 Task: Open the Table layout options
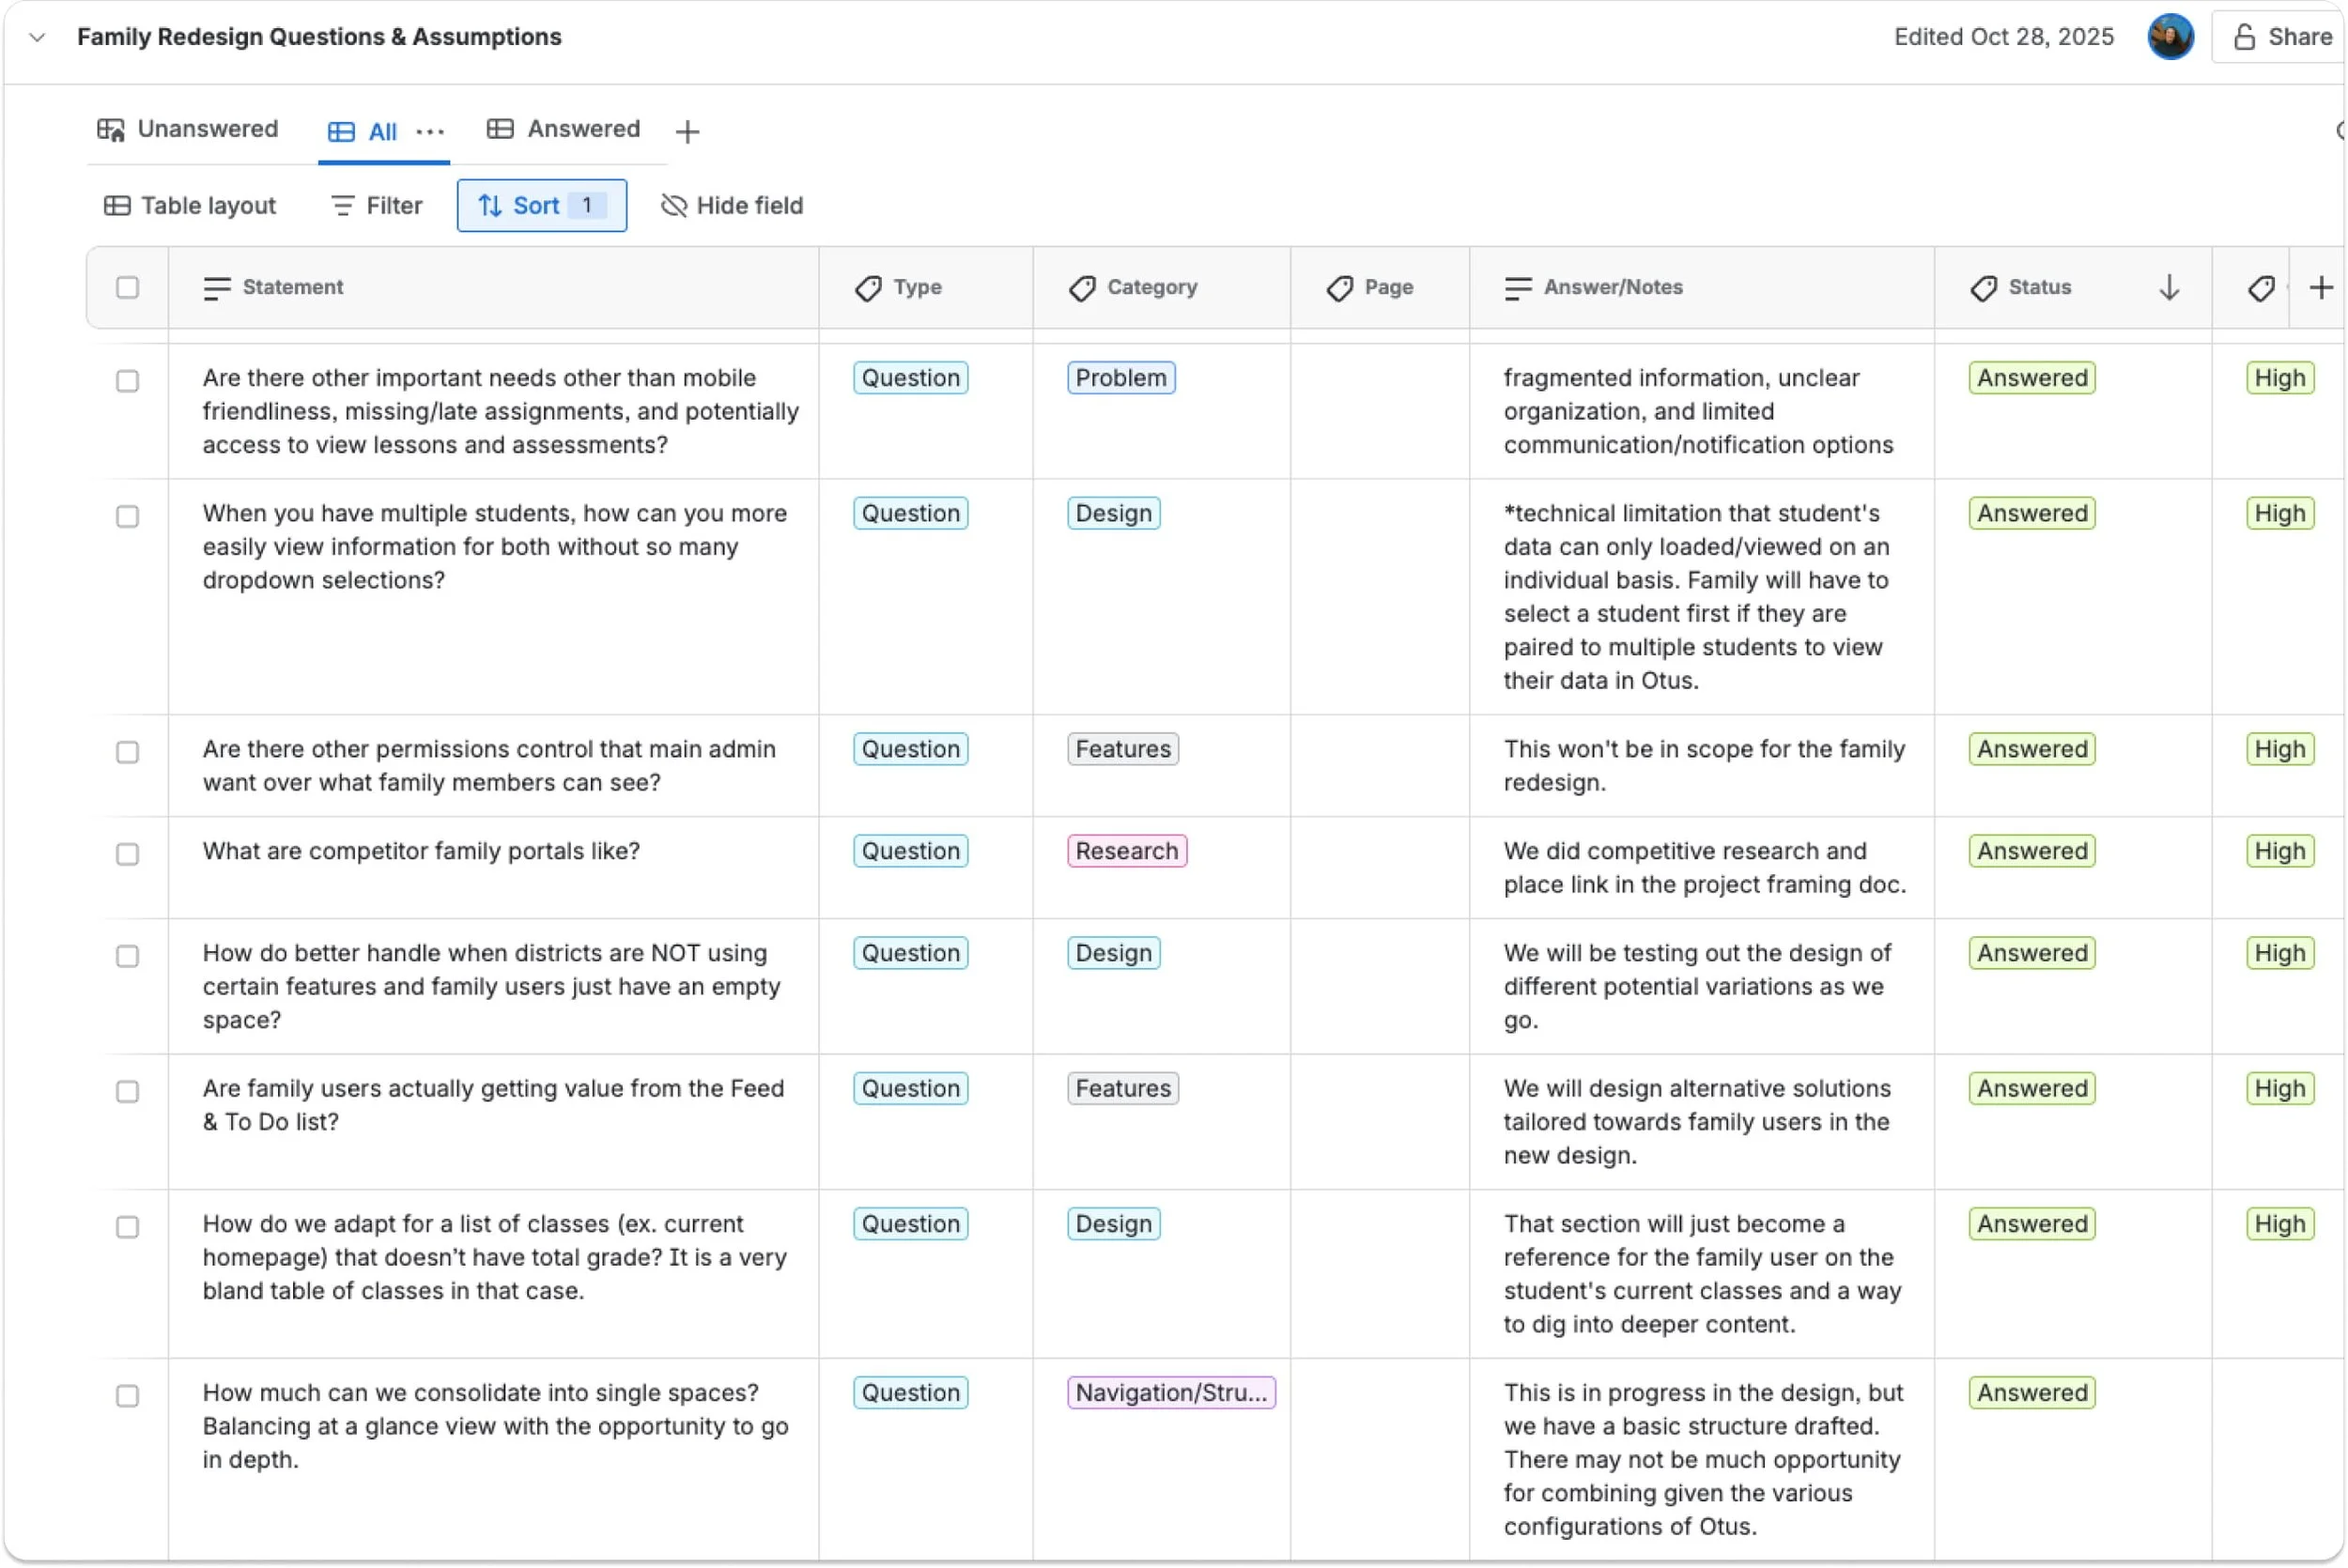pos(190,206)
